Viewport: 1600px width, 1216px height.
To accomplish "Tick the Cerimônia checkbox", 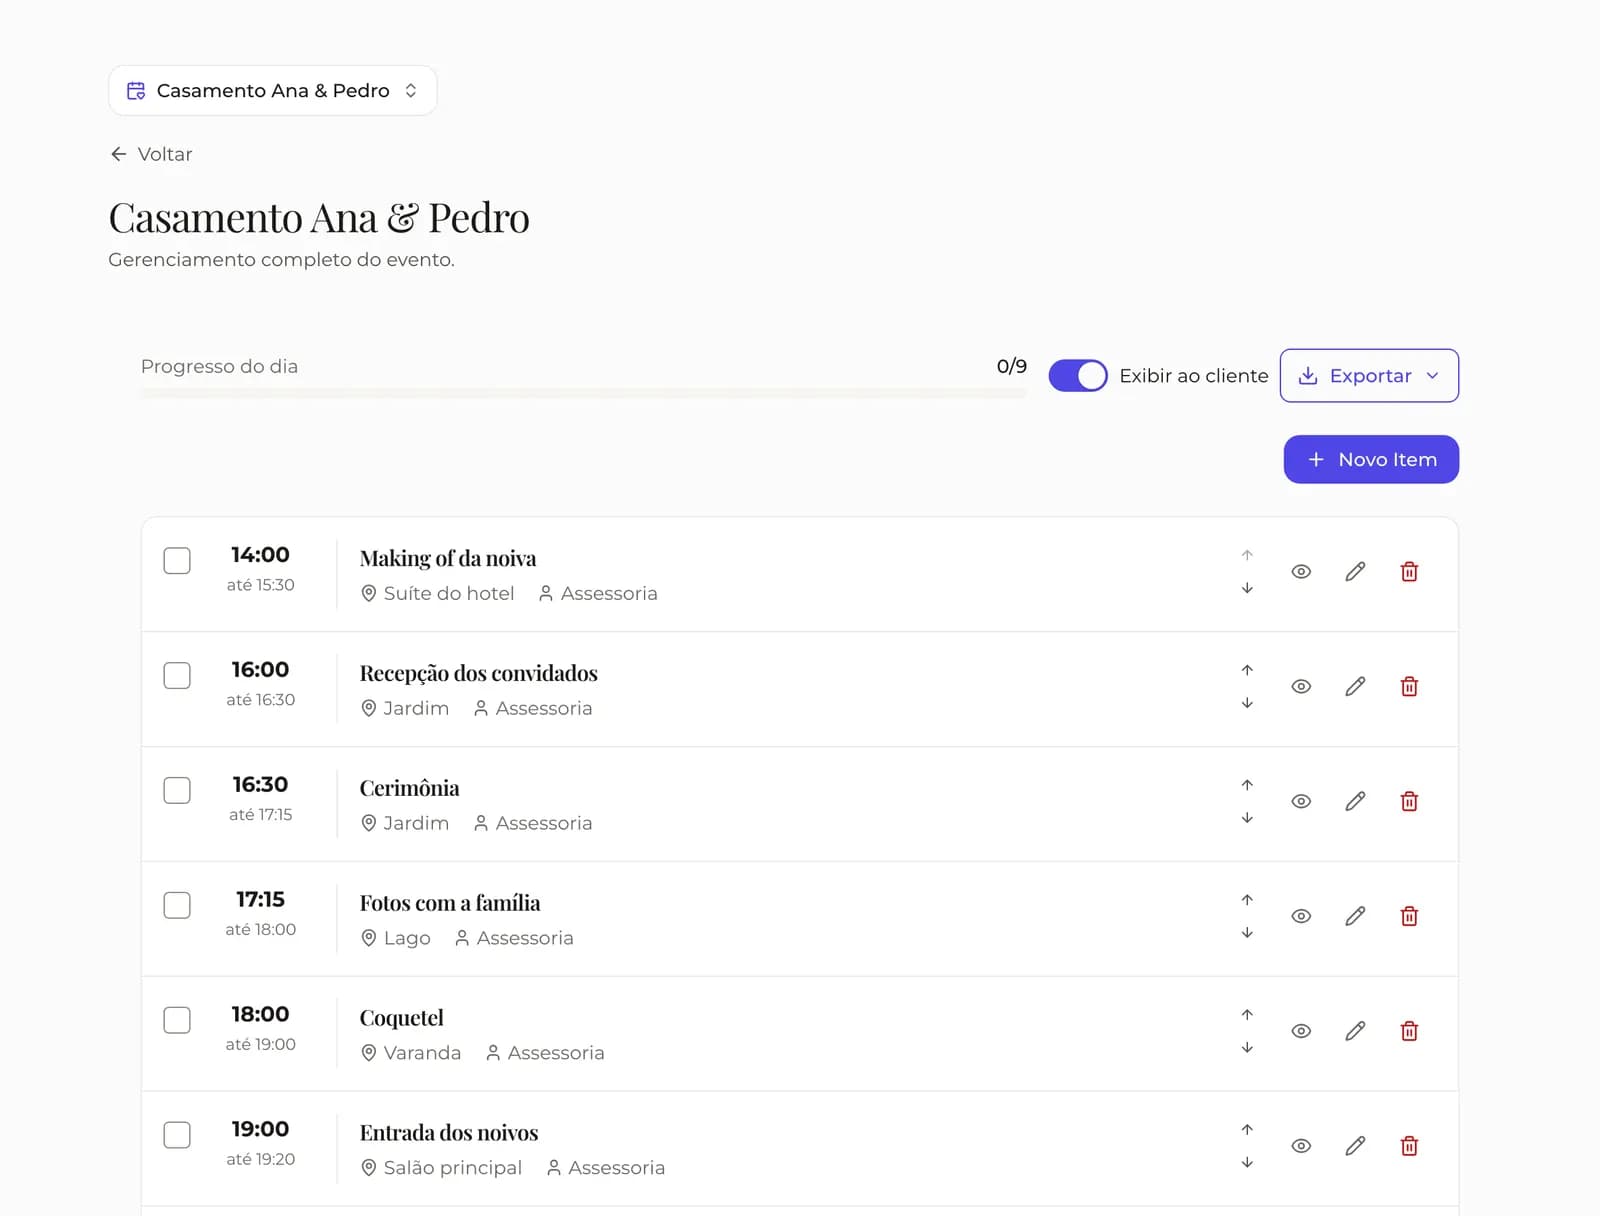I will (177, 791).
